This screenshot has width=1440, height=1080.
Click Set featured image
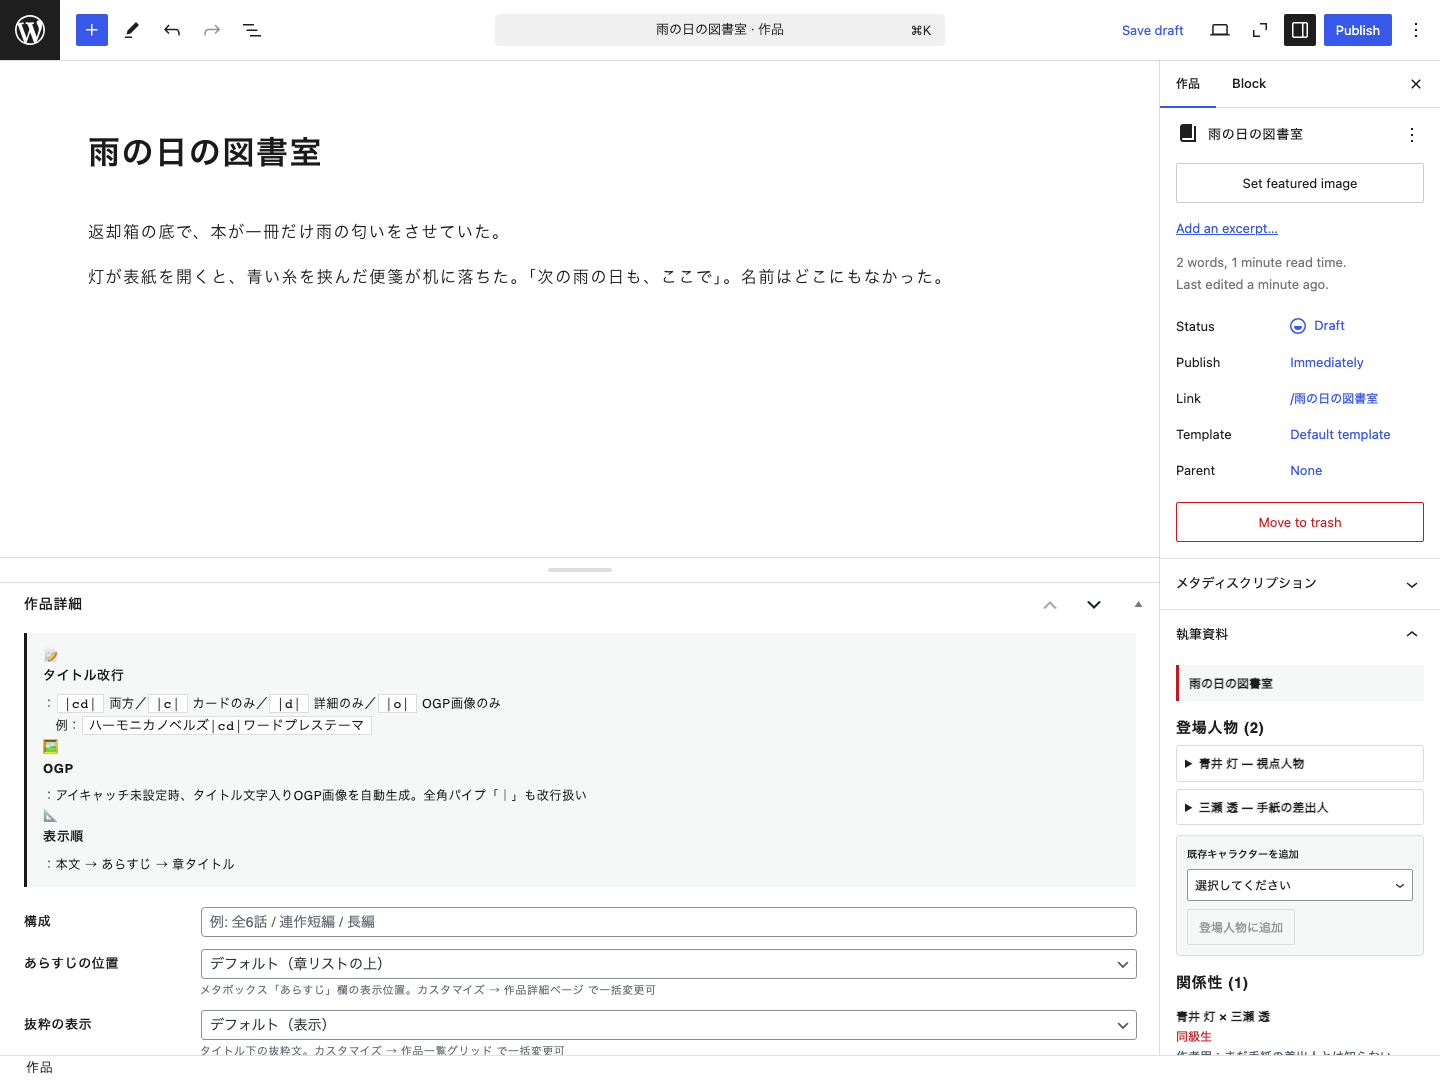point(1300,183)
